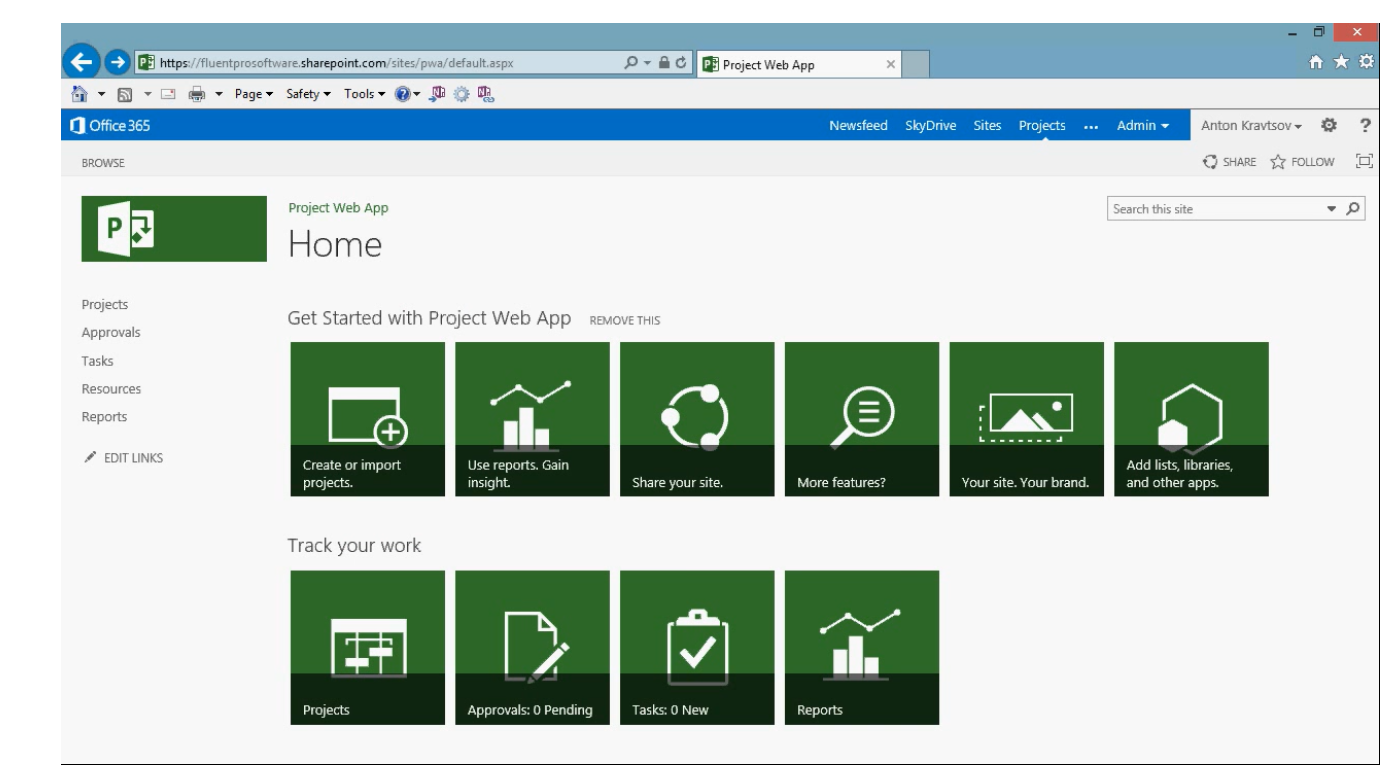The image size is (1399, 780).
Task: Open the Projects tile under Track your work
Action: [x=368, y=648]
